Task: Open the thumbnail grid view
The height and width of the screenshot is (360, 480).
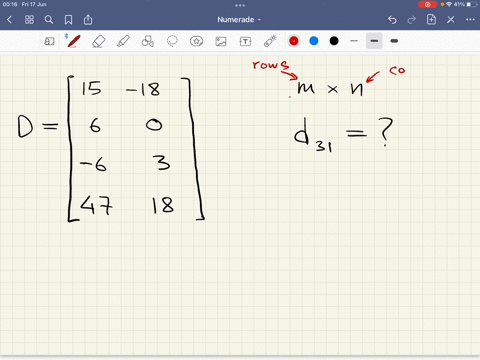Action: coord(29,20)
